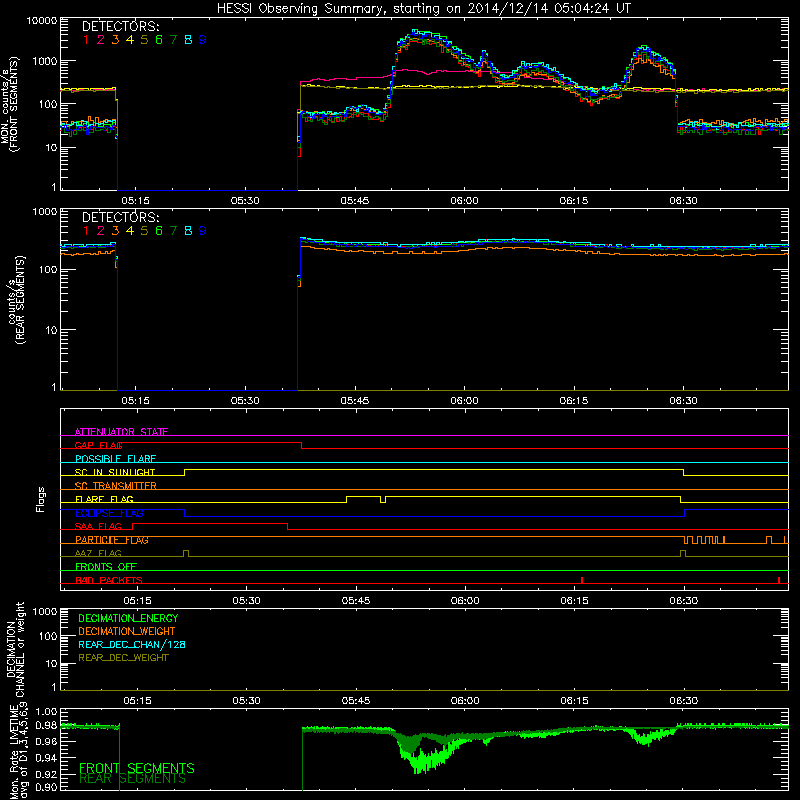
Task: Click olive detector 5 in rear segments legend
Action: click(144, 231)
